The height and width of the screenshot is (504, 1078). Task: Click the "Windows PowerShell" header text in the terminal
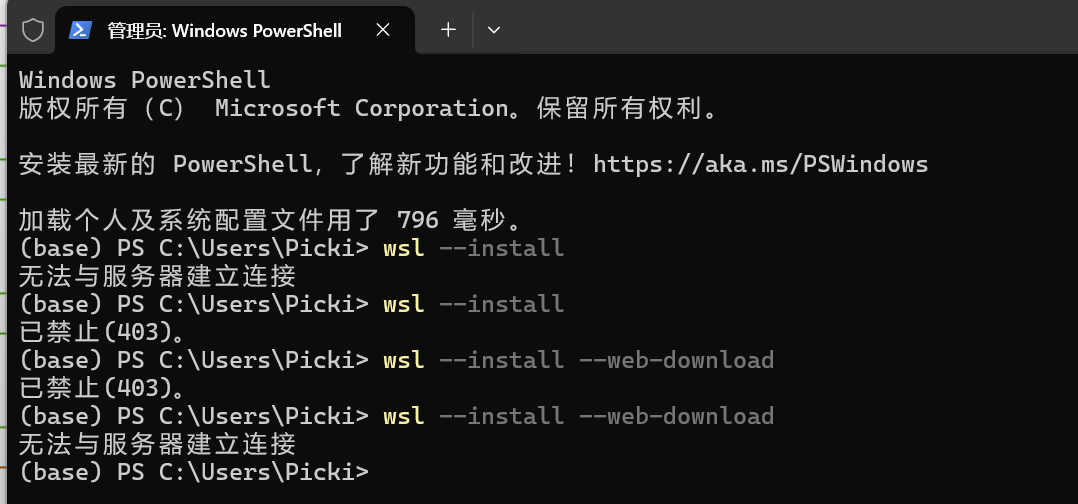[144, 80]
